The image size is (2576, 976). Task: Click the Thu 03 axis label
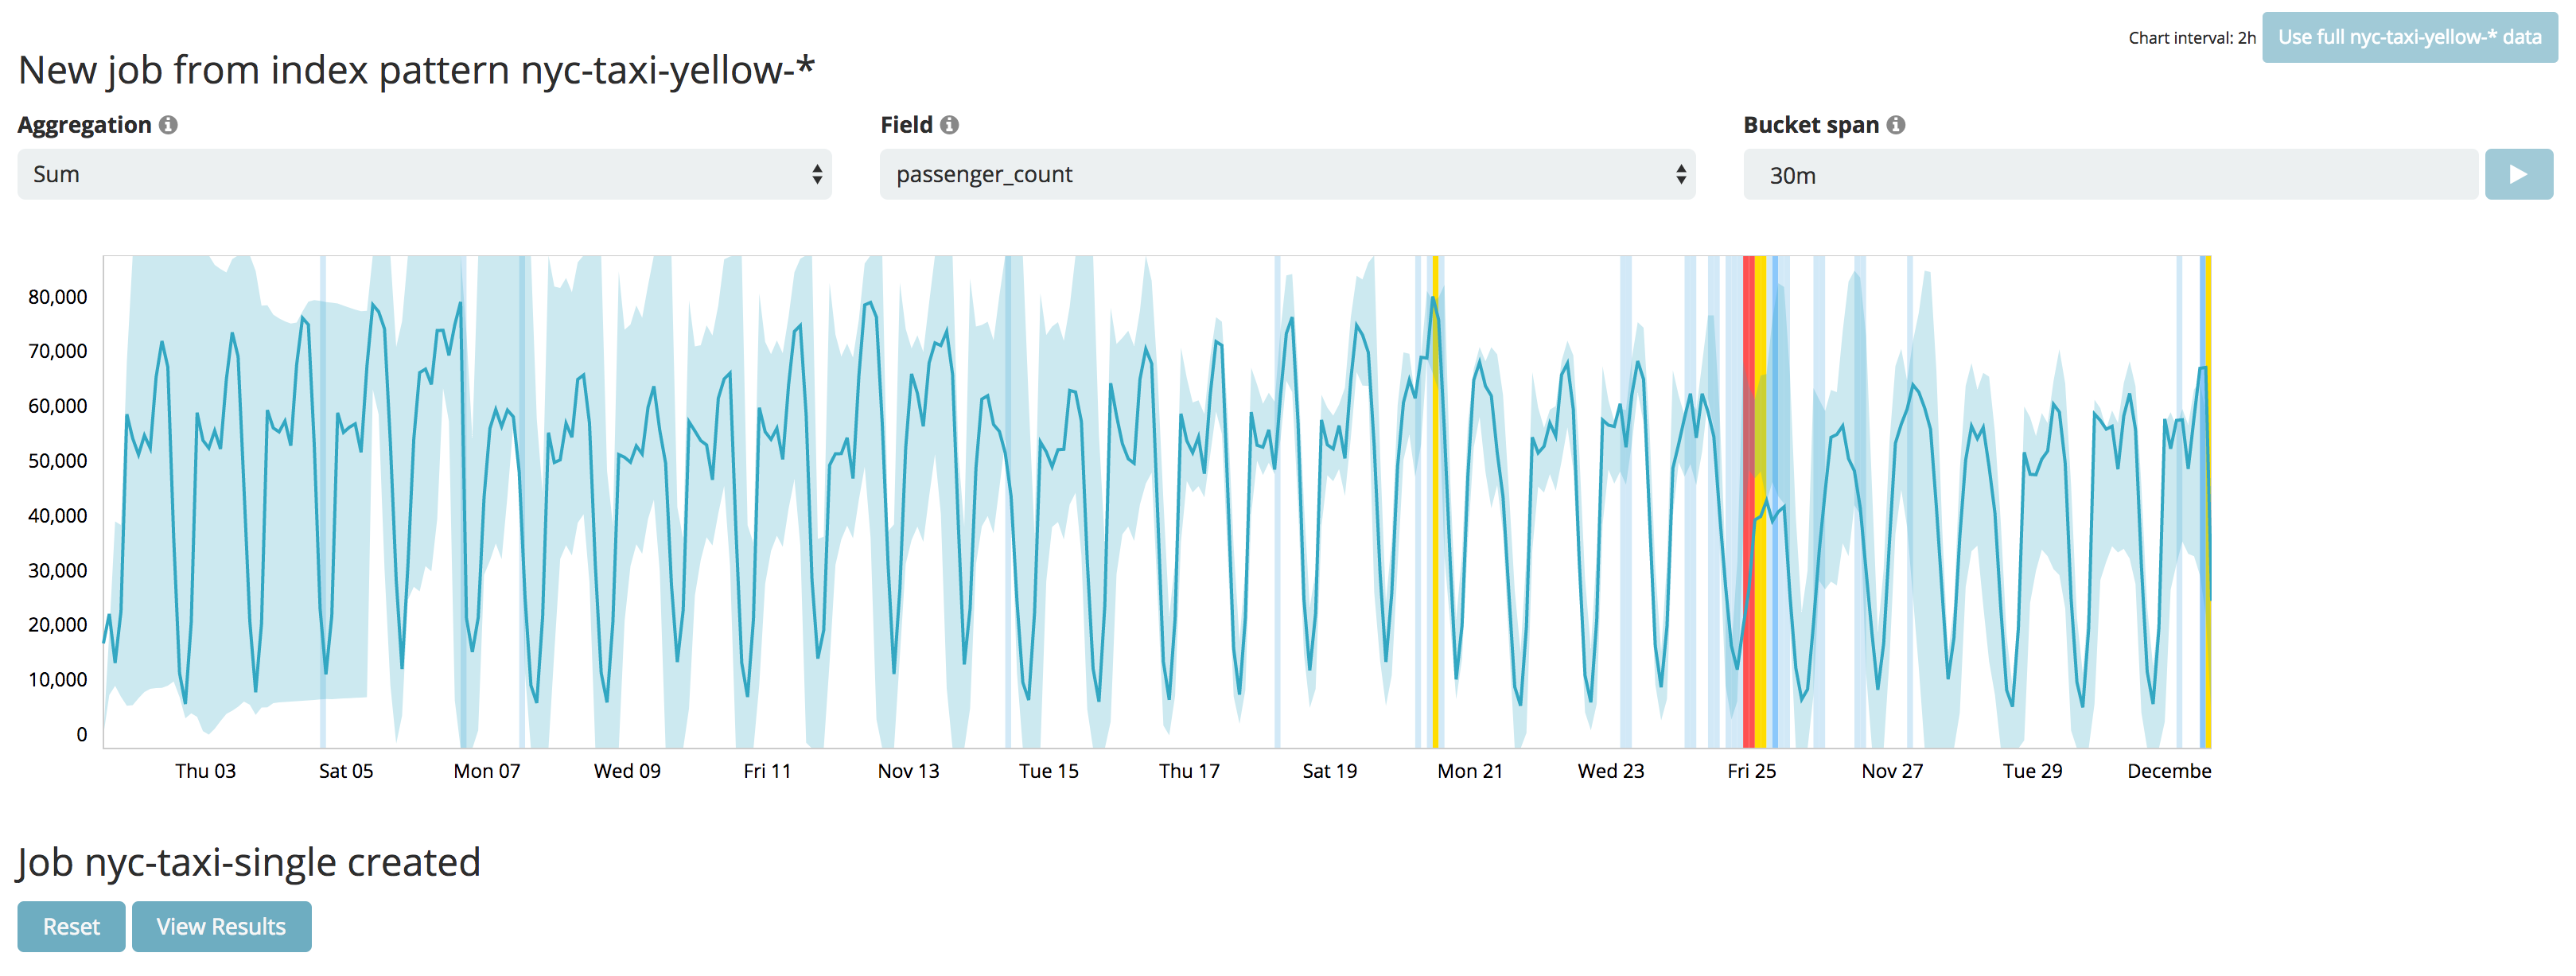205,771
